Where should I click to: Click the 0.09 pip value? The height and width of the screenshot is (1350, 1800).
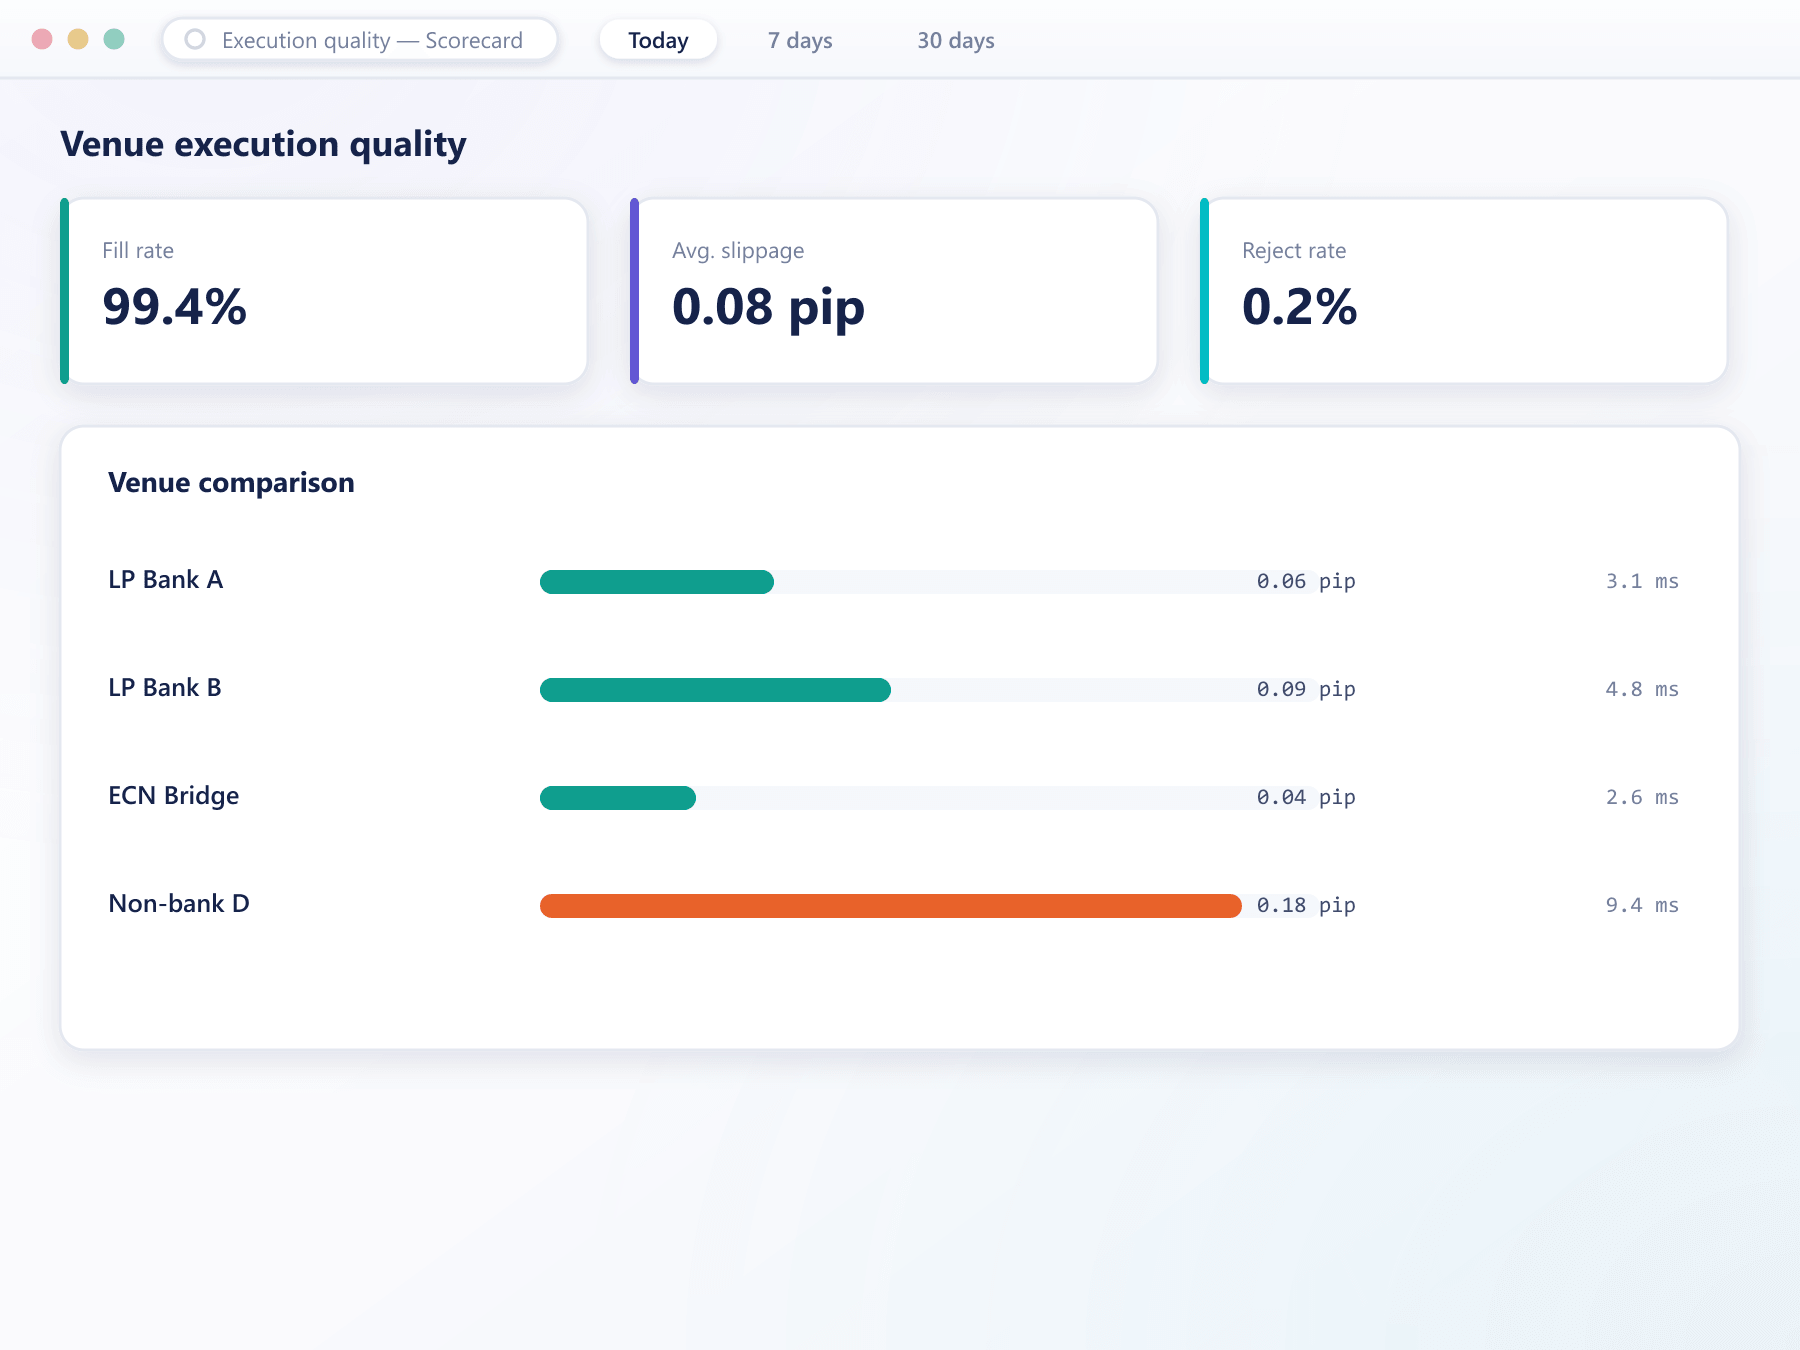tap(1306, 689)
